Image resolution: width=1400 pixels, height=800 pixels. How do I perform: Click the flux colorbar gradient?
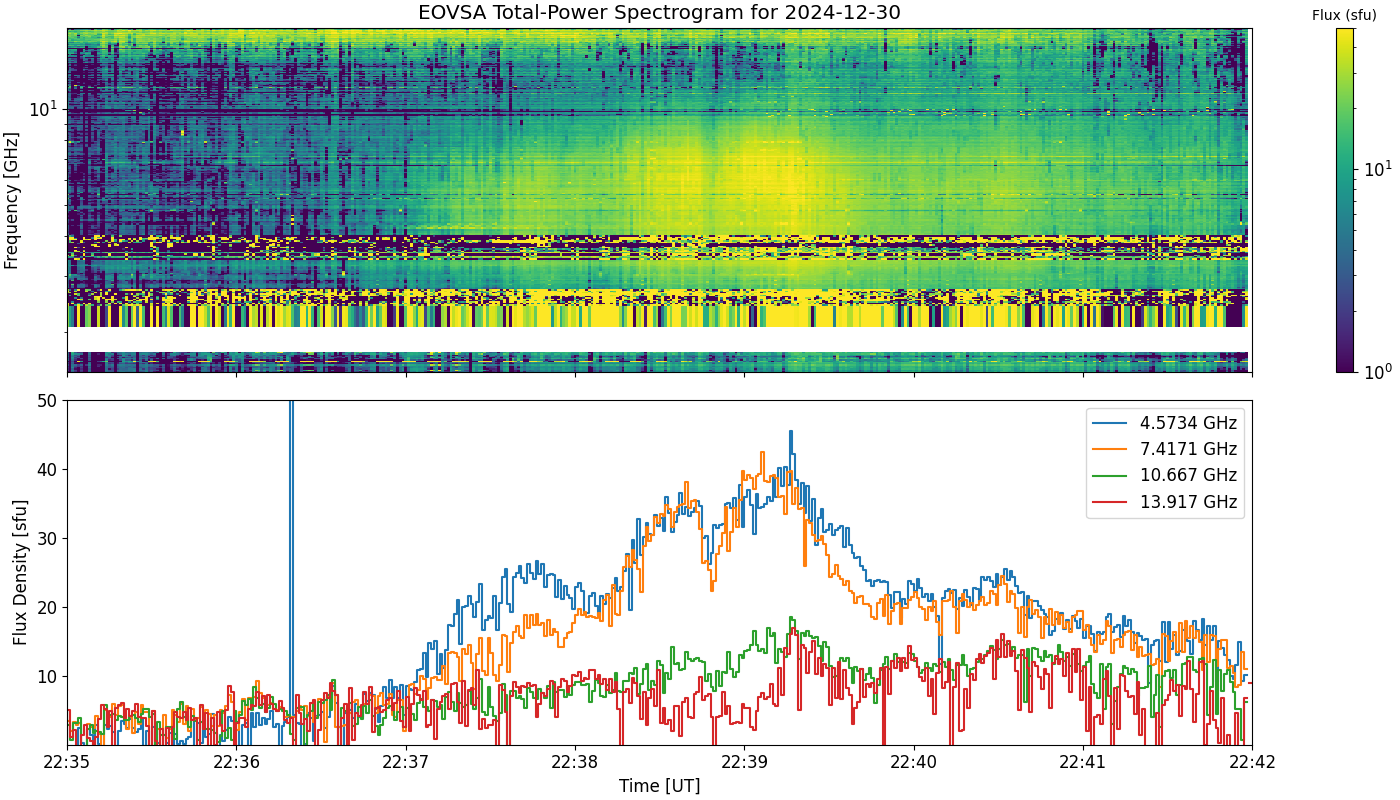[1345, 200]
